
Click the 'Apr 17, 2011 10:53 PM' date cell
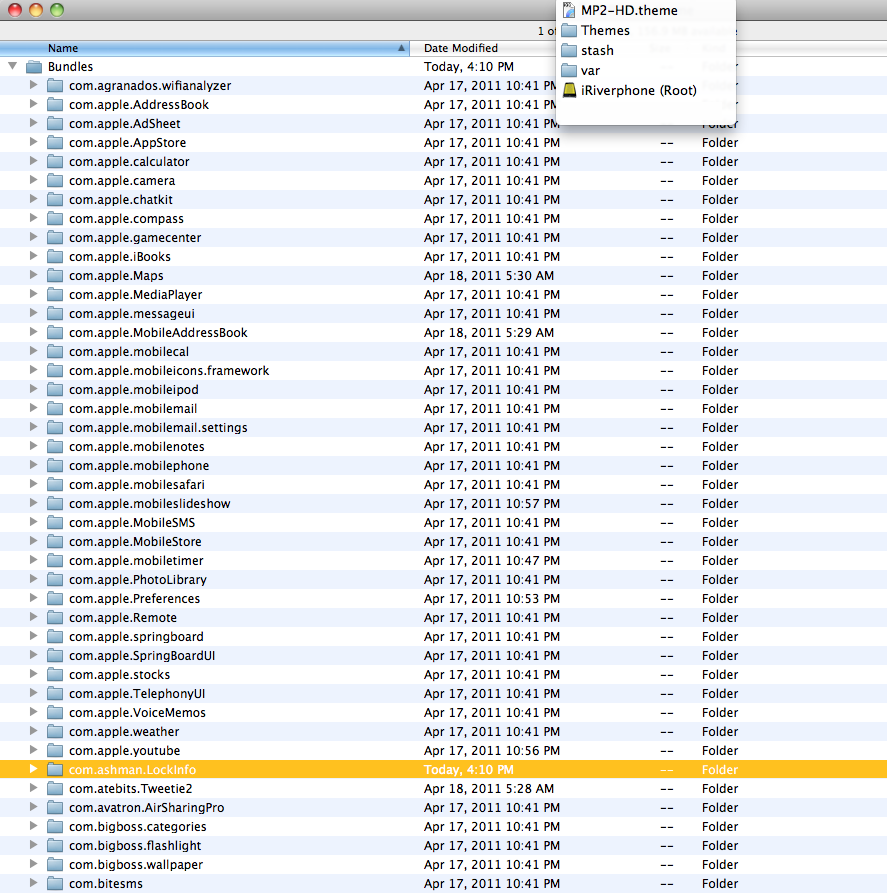pos(491,598)
